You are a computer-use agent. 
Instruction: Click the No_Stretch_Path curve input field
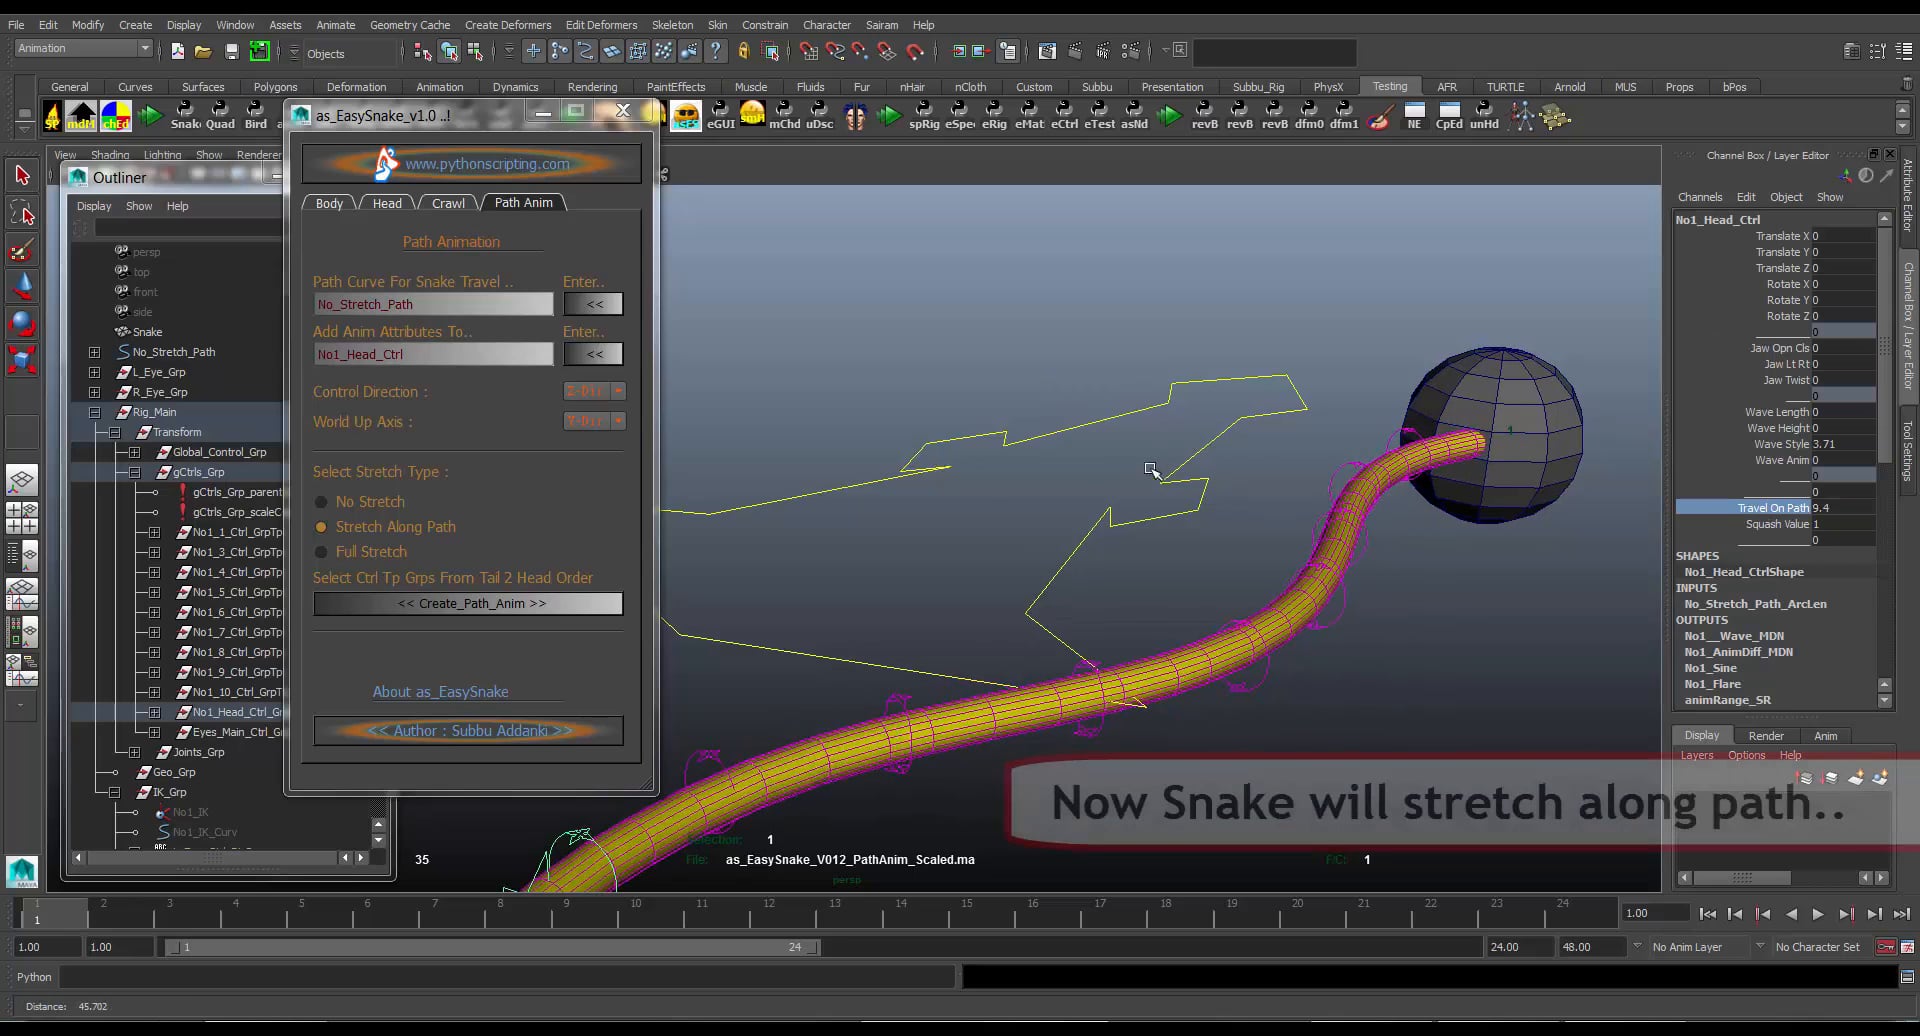[x=432, y=303]
